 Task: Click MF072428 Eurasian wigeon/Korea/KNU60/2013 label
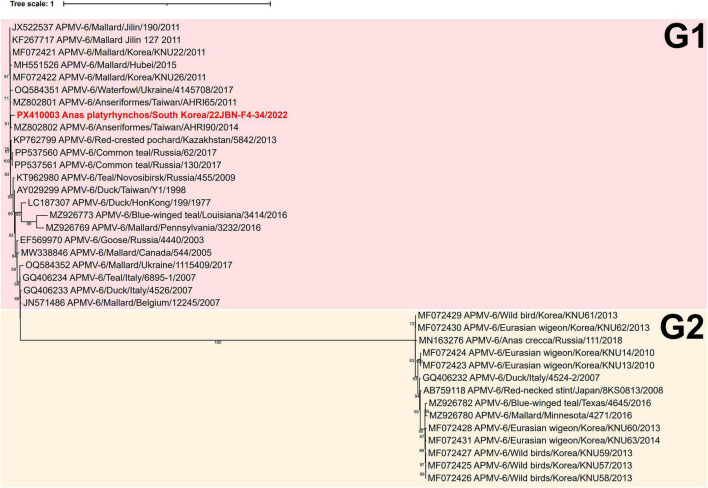tap(544, 428)
